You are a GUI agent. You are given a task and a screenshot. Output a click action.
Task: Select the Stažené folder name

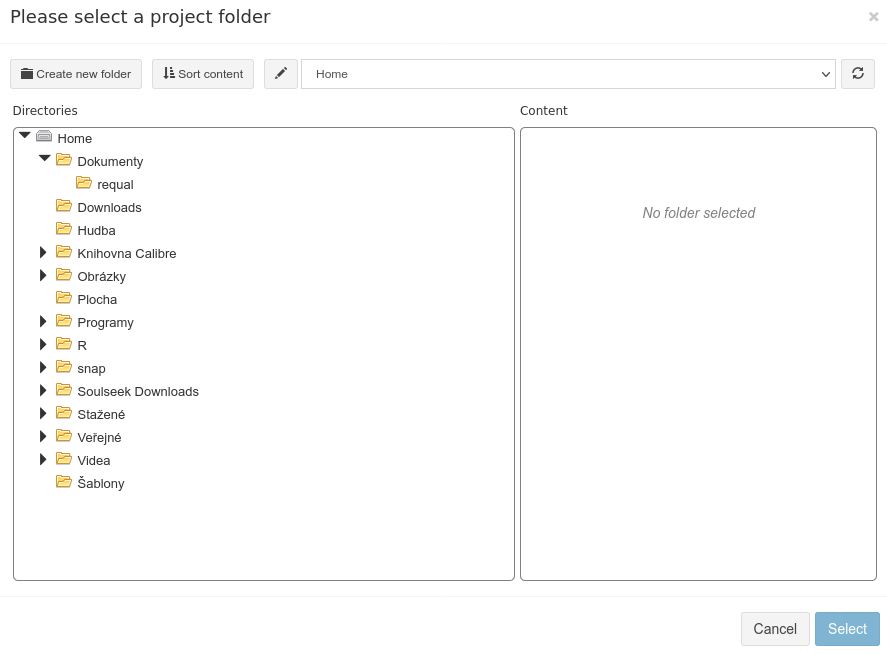[101, 415]
